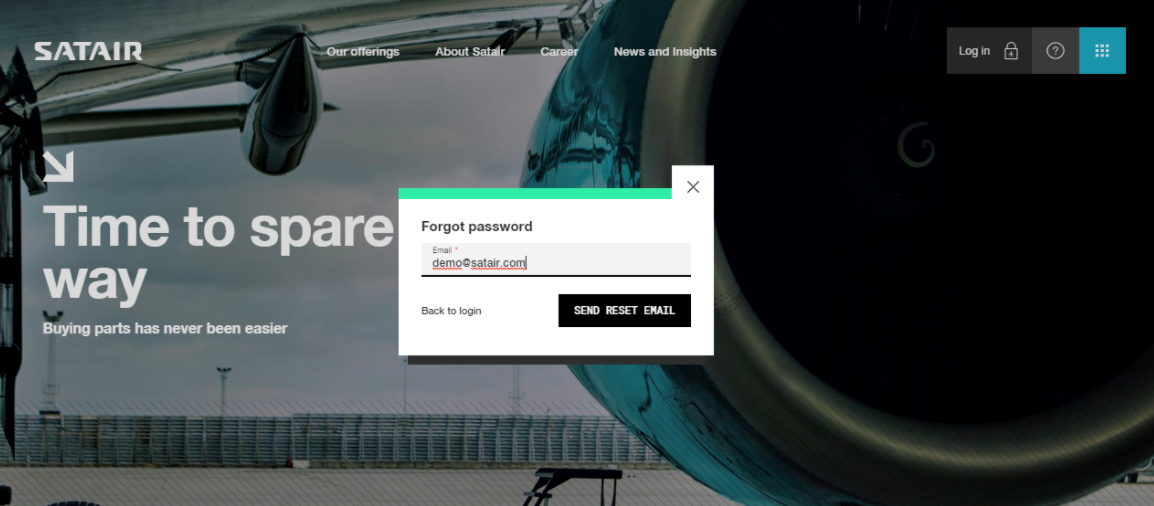Click Buying parts has never been easier text
Viewport: 1154px width, 506px height.
click(165, 328)
